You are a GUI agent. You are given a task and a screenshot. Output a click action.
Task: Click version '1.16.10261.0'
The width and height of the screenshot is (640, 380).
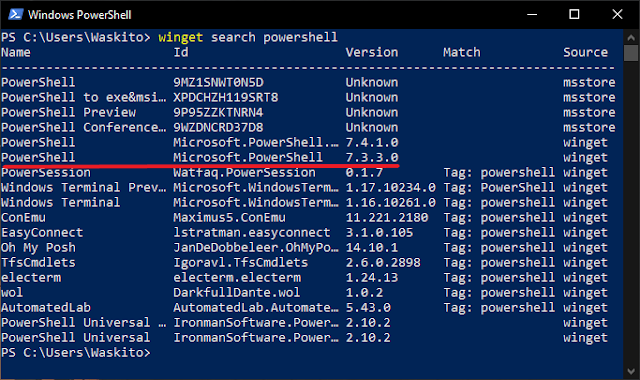click(391, 202)
